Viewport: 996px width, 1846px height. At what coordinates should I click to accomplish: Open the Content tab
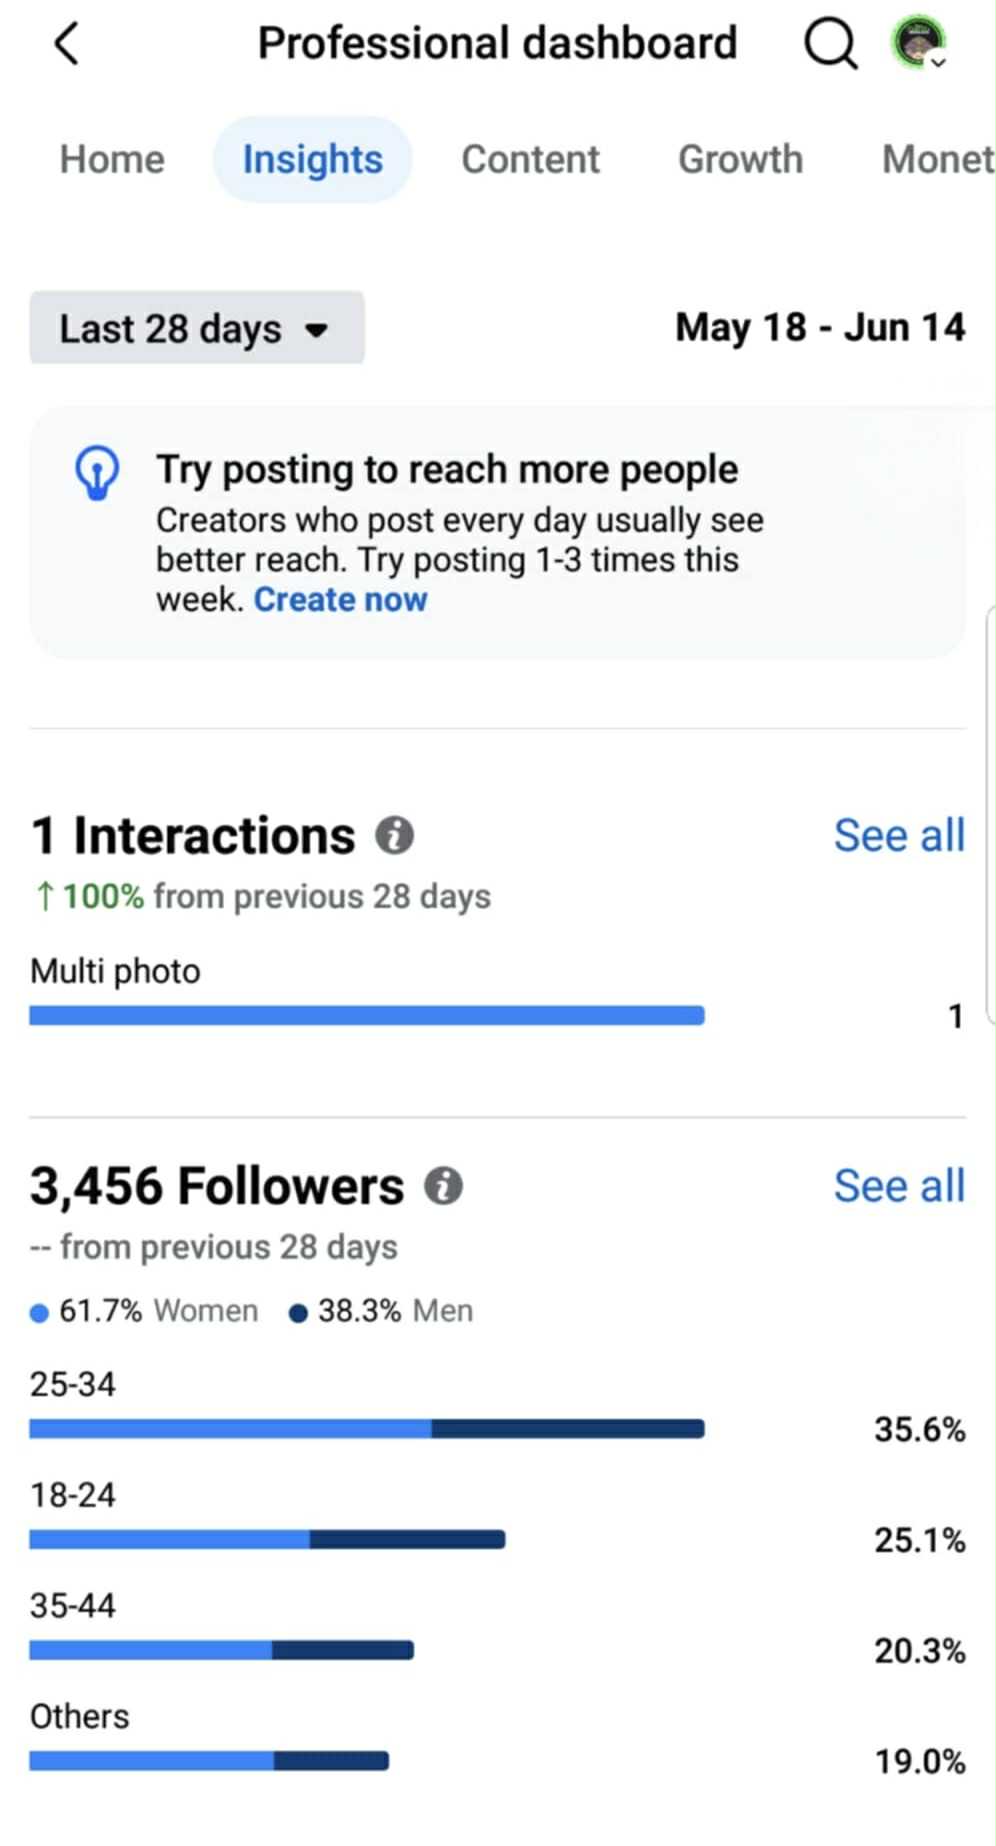[530, 159]
